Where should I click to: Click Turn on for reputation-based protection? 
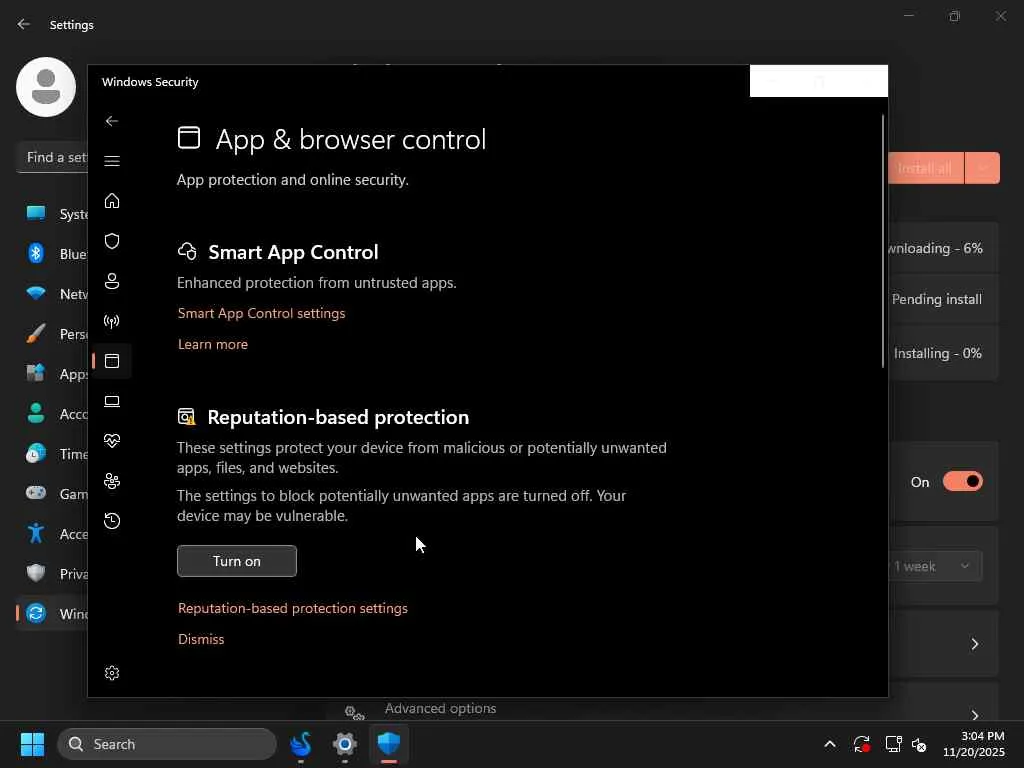click(236, 561)
